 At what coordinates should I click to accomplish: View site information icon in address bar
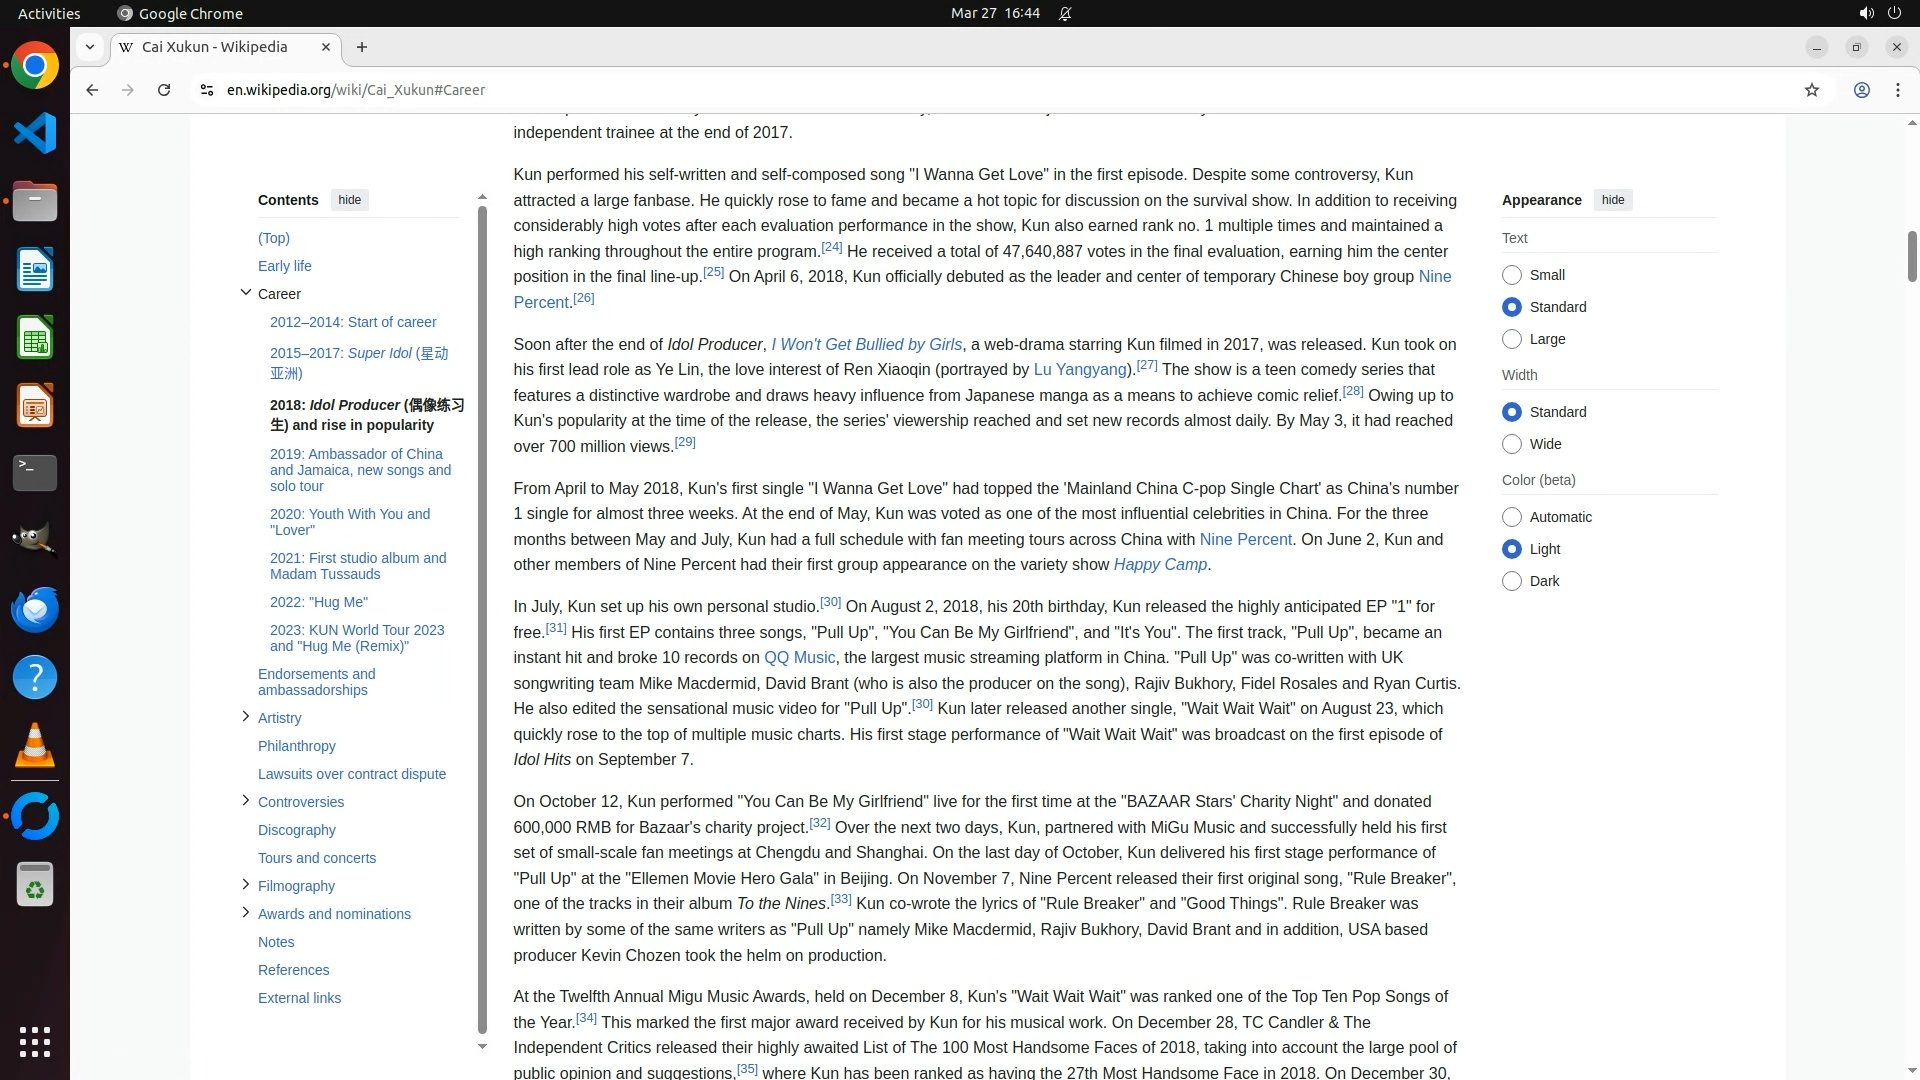pyautogui.click(x=207, y=90)
